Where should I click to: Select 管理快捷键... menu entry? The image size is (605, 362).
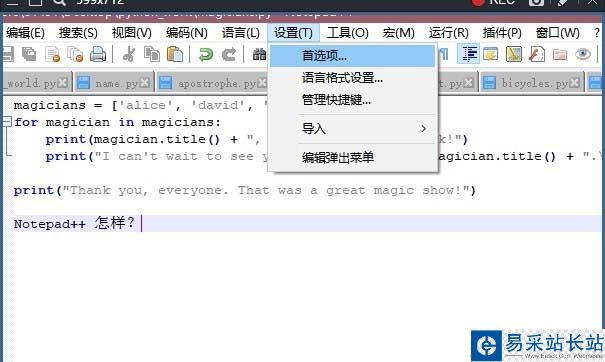point(352,100)
